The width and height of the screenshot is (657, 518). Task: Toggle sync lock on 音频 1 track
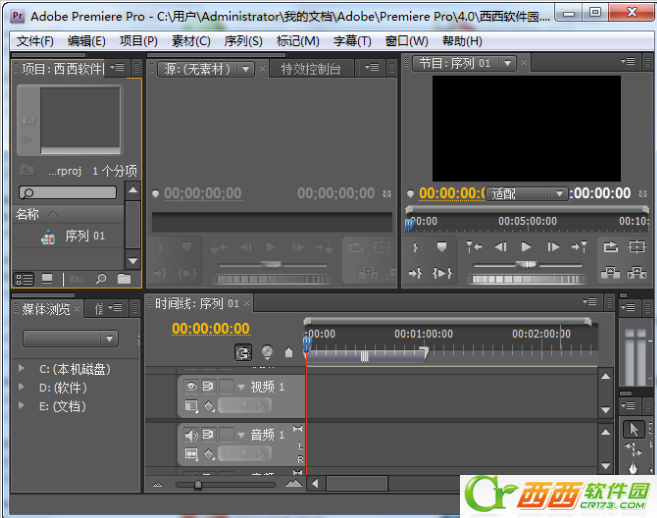pyautogui.click(x=208, y=435)
